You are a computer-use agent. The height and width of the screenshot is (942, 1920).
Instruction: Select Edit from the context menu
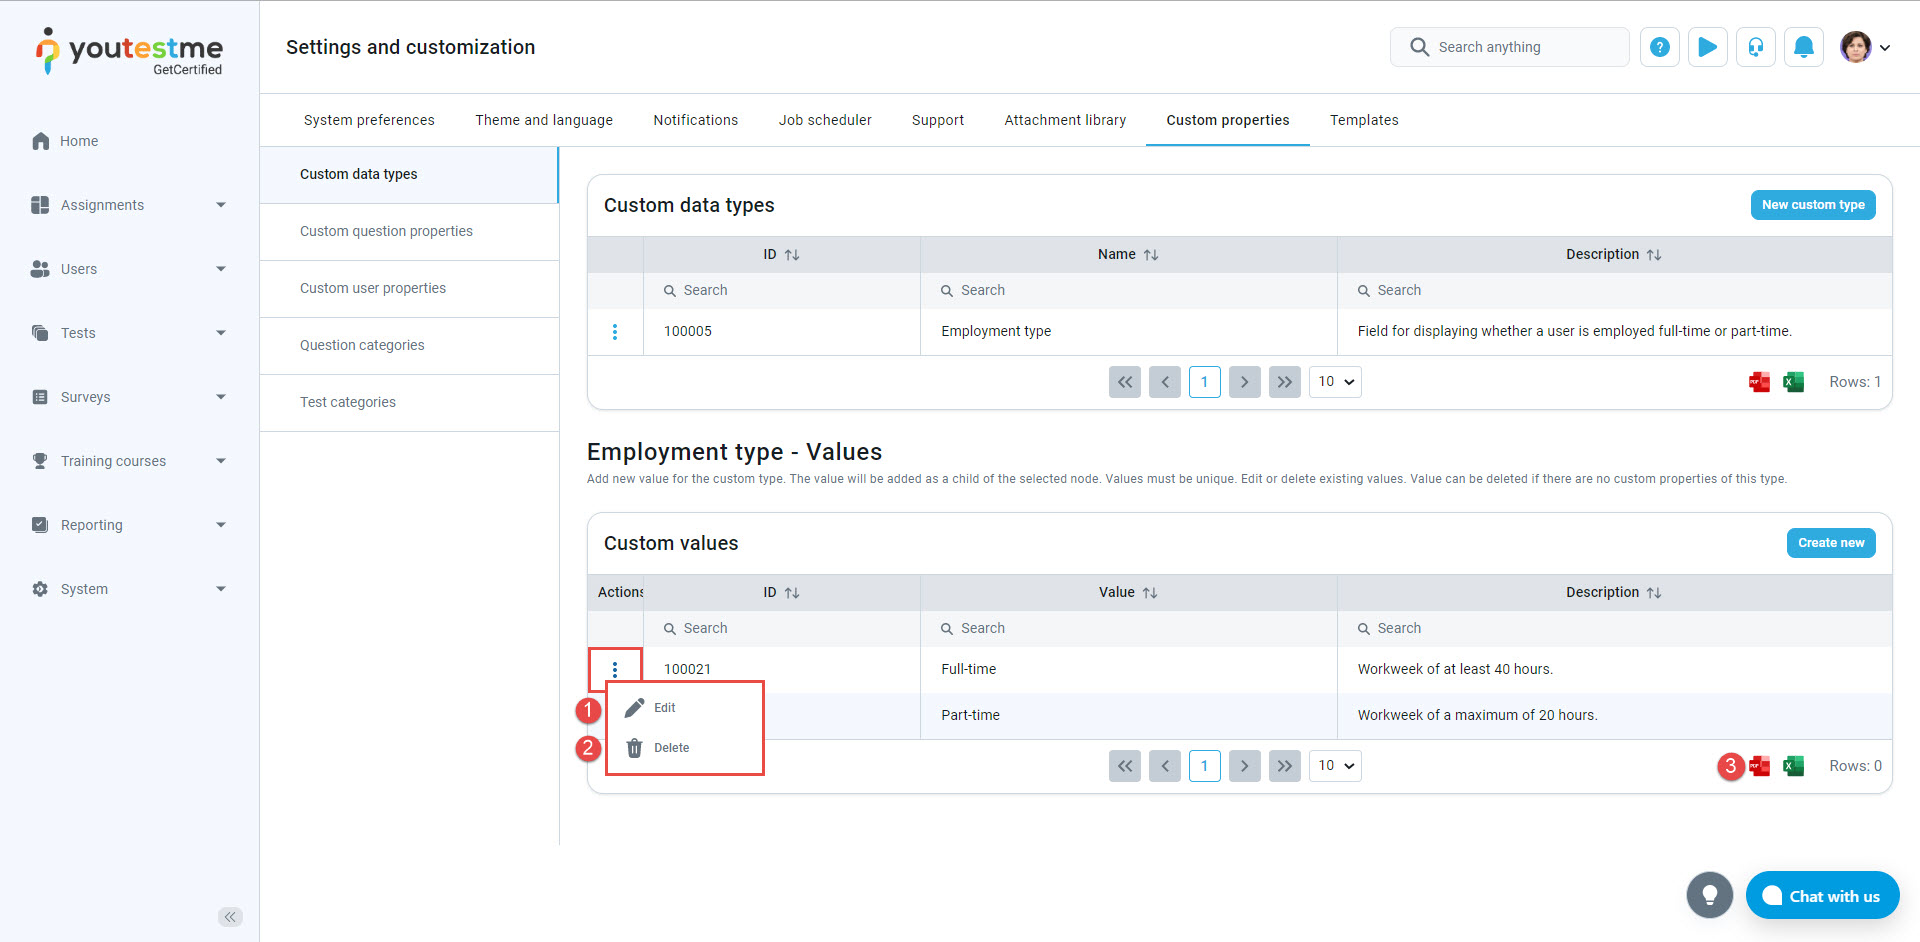[x=664, y=708]
